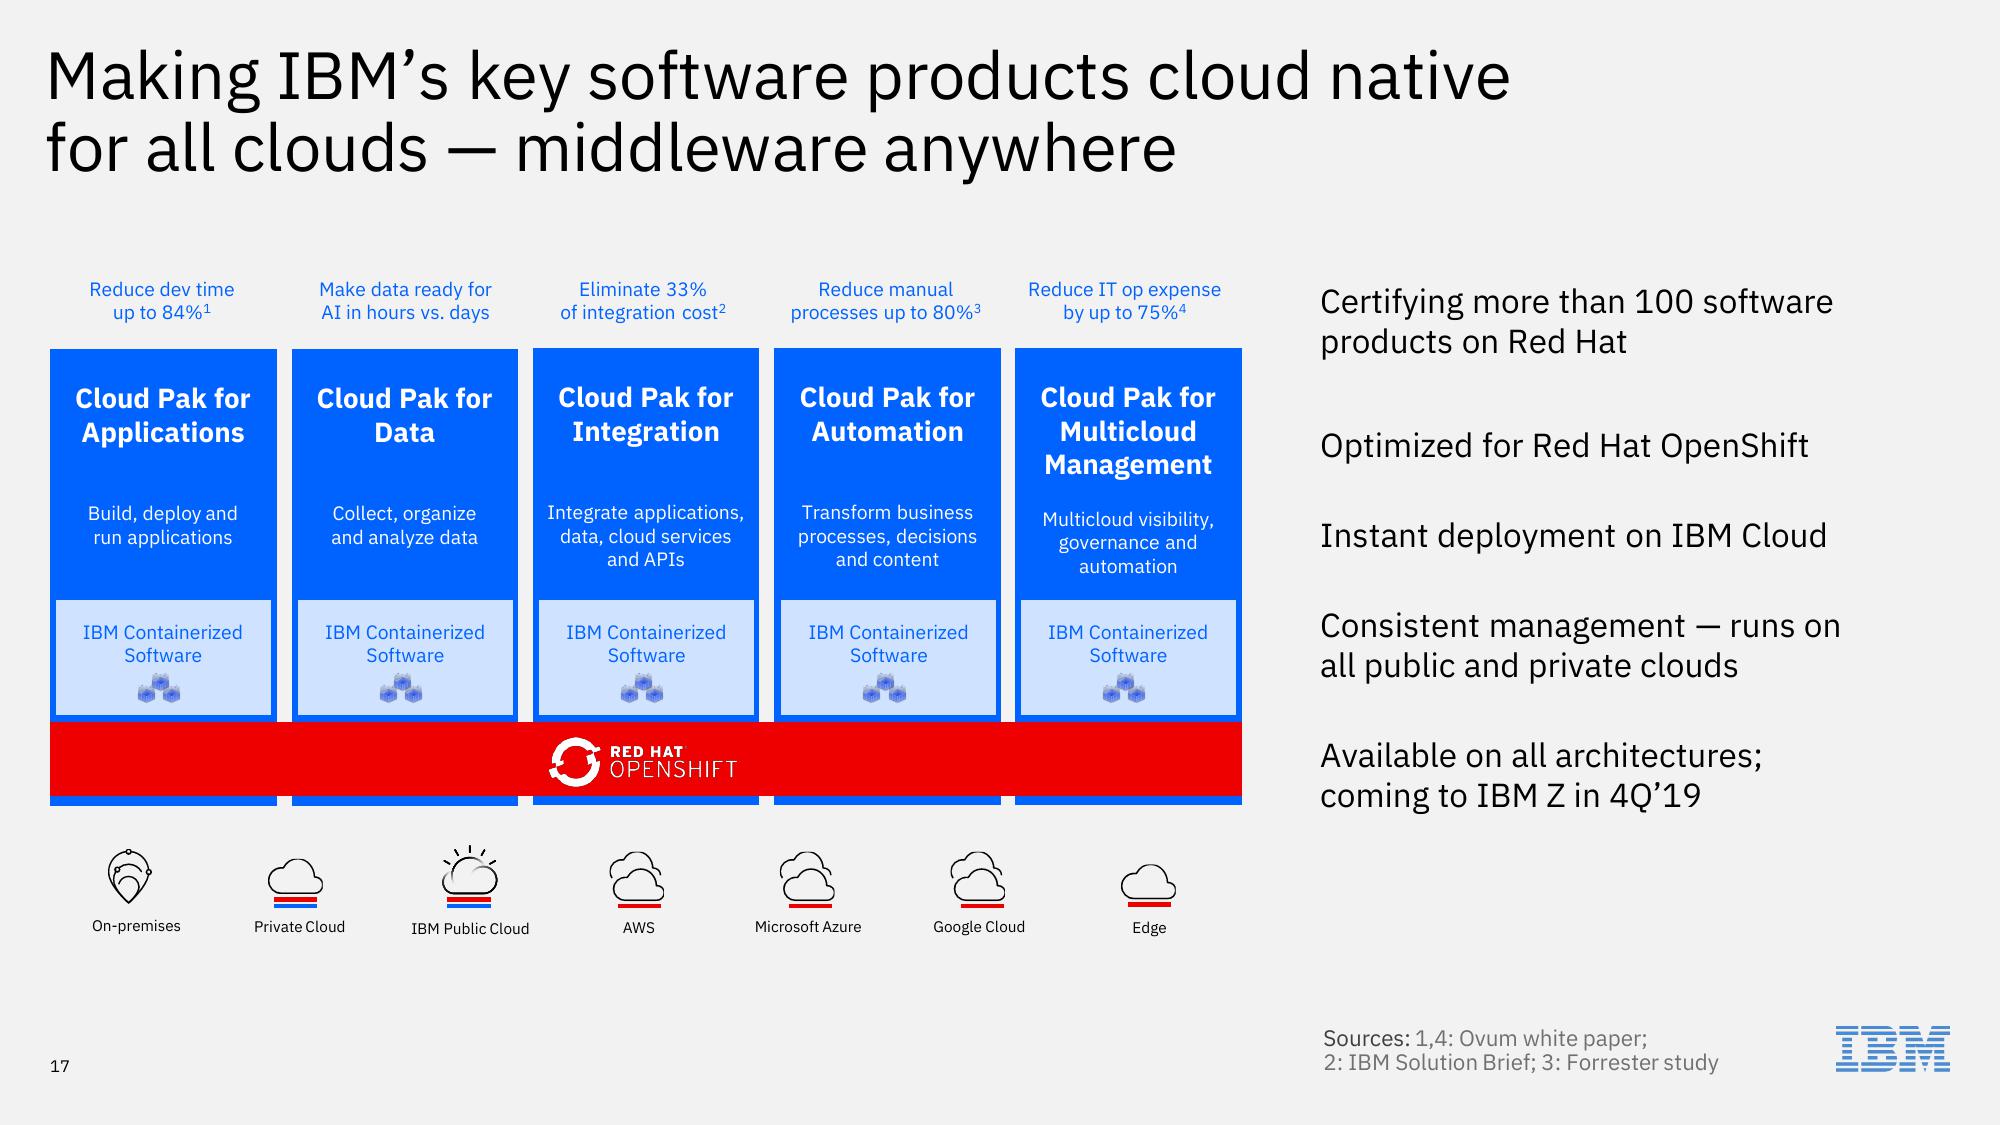The height and width of the screenshot is (1125, 2000).
Task: Click 'Reduce IT op expense' text
Action: (1125, 301)
